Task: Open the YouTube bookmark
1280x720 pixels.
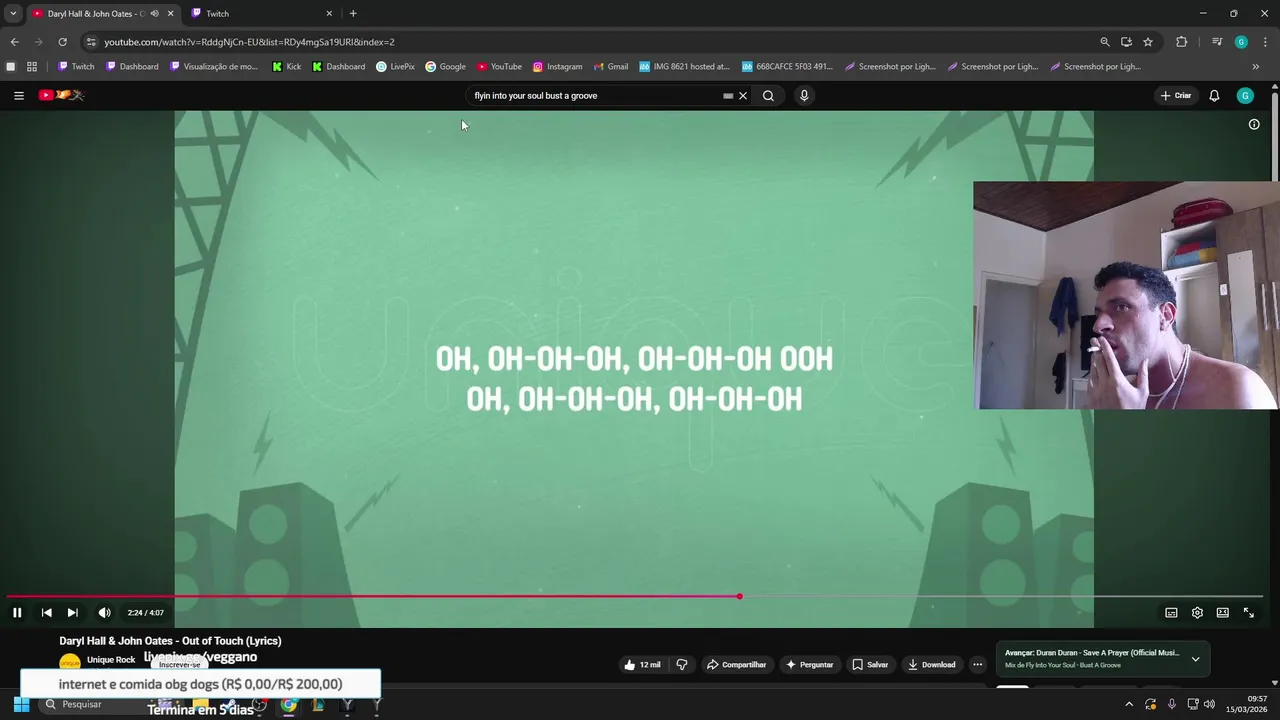Action: pos(499,67)
